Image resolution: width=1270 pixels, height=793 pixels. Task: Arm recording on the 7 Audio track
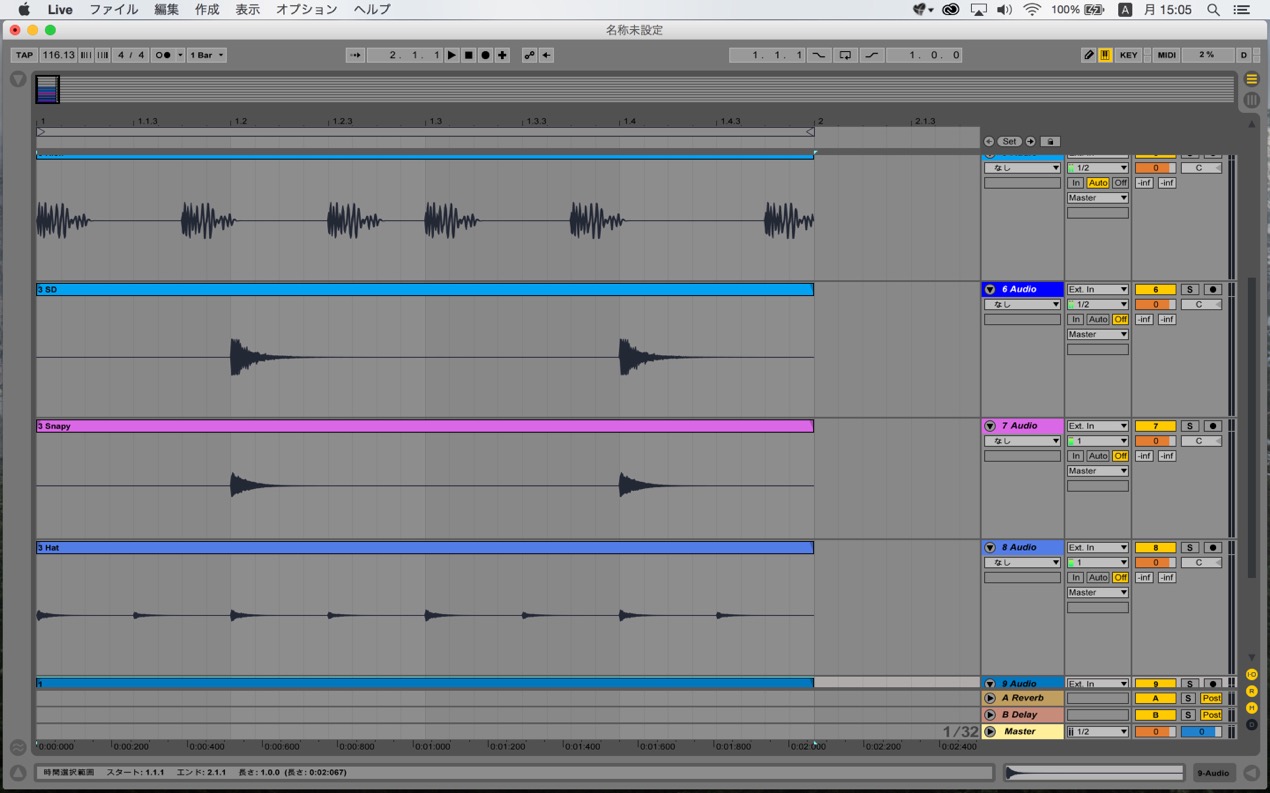tap(1213, 426)
